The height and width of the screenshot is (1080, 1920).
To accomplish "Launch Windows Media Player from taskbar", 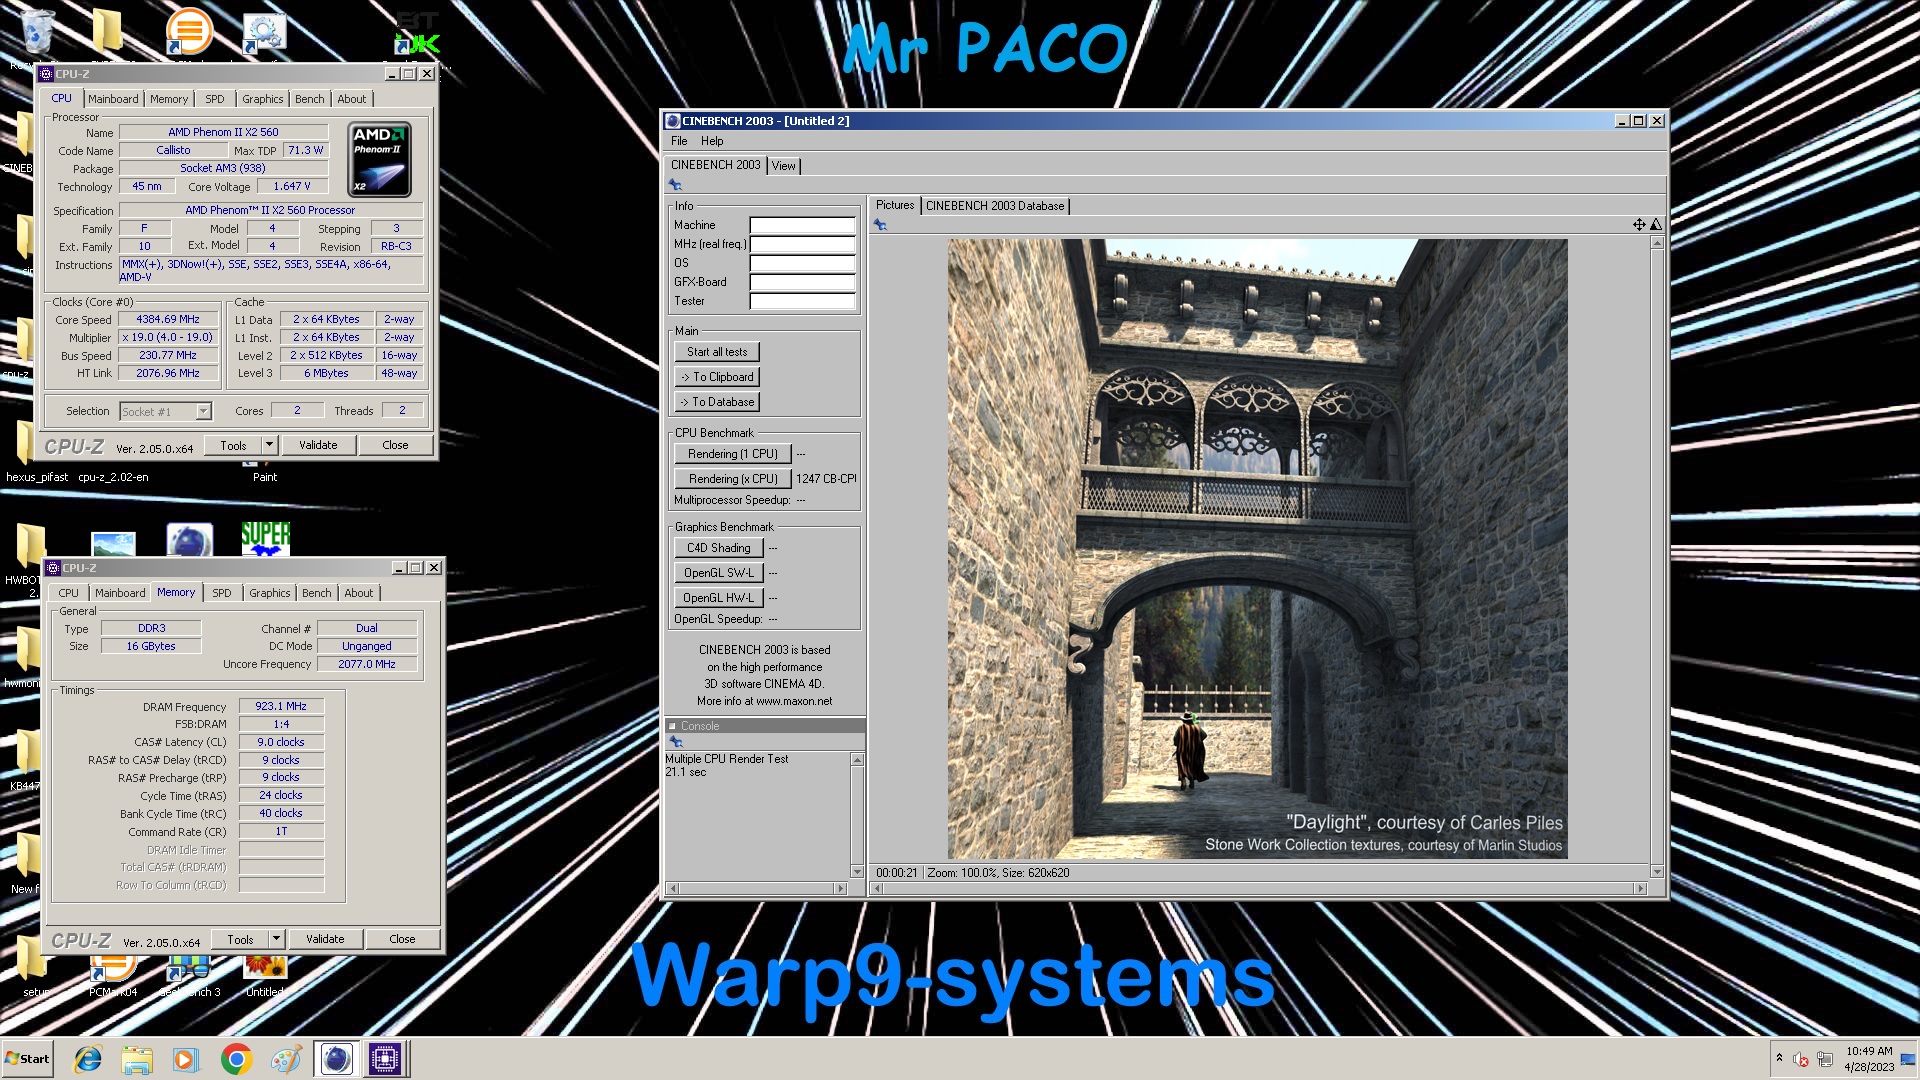I will click(x=185, y=1059).
